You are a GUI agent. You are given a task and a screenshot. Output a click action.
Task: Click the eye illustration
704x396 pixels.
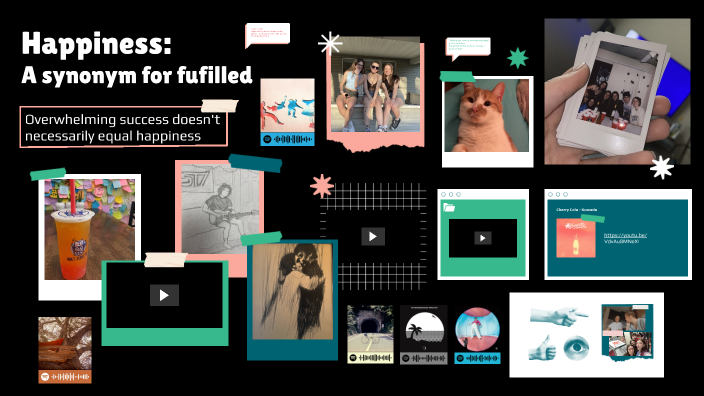[x=576, y=348]
